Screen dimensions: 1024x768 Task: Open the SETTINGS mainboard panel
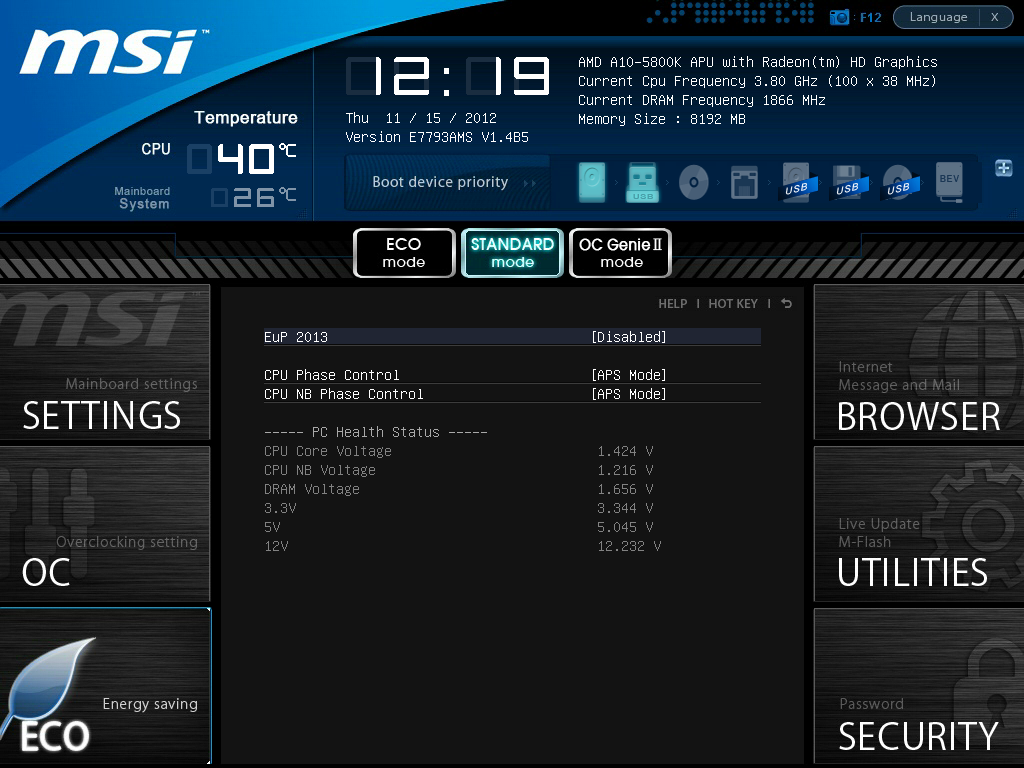point(104,362)
